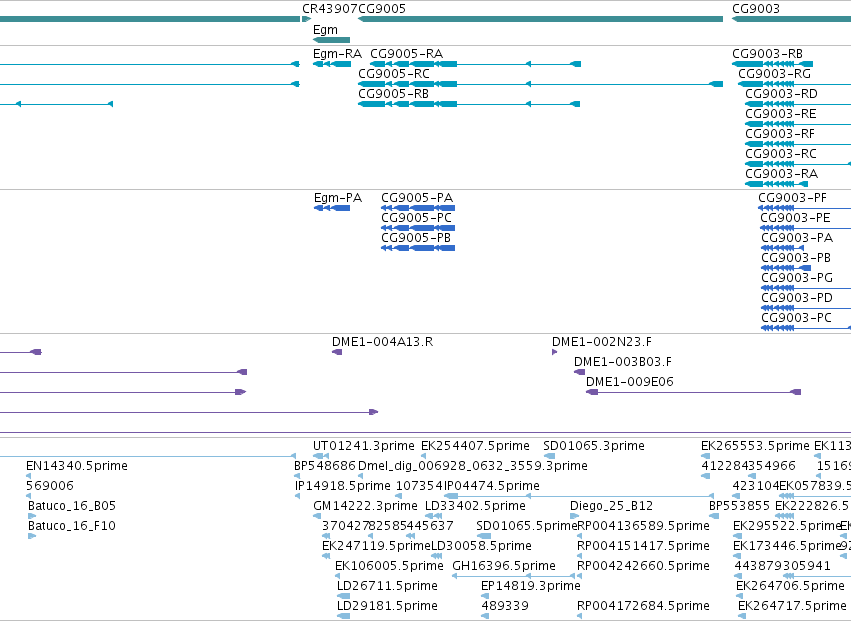Select the EP14819.3prime EST label
This screenshot has width=851, height=621.
531,587
